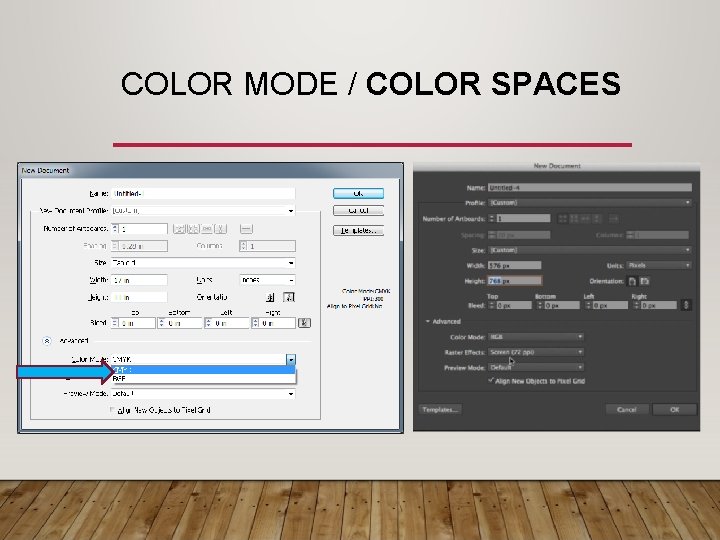Click Number of Artboards field, light dialog
Image resolution: width=720 pixels, height=540 pixels.
pos(143,229)
